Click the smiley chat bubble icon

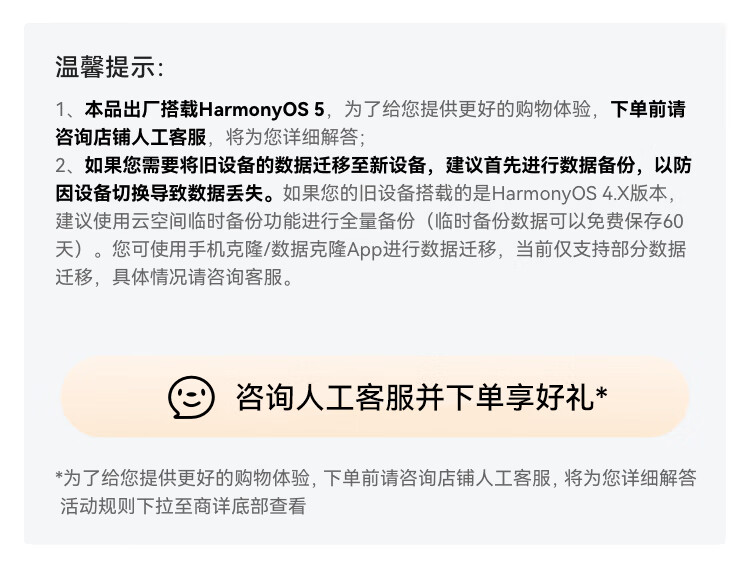(191, 397)
